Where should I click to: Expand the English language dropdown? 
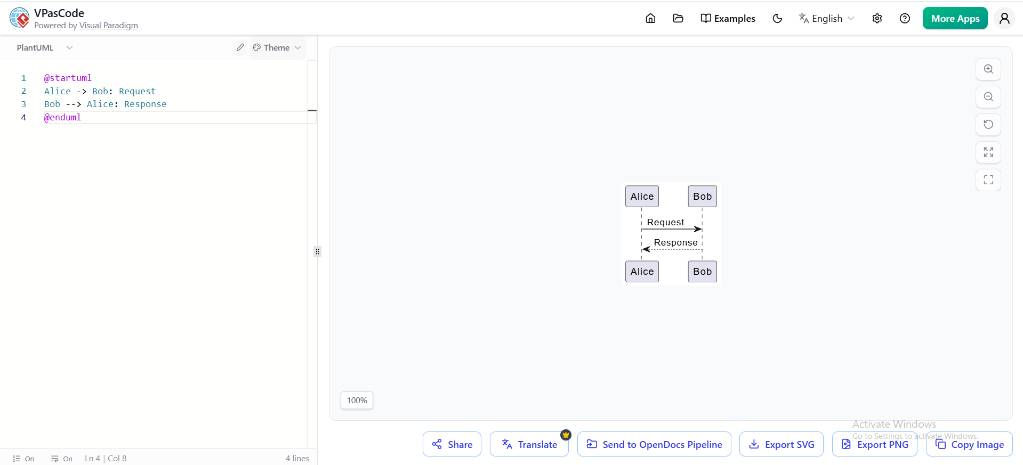pyautogui.click(x=827, y=18)
